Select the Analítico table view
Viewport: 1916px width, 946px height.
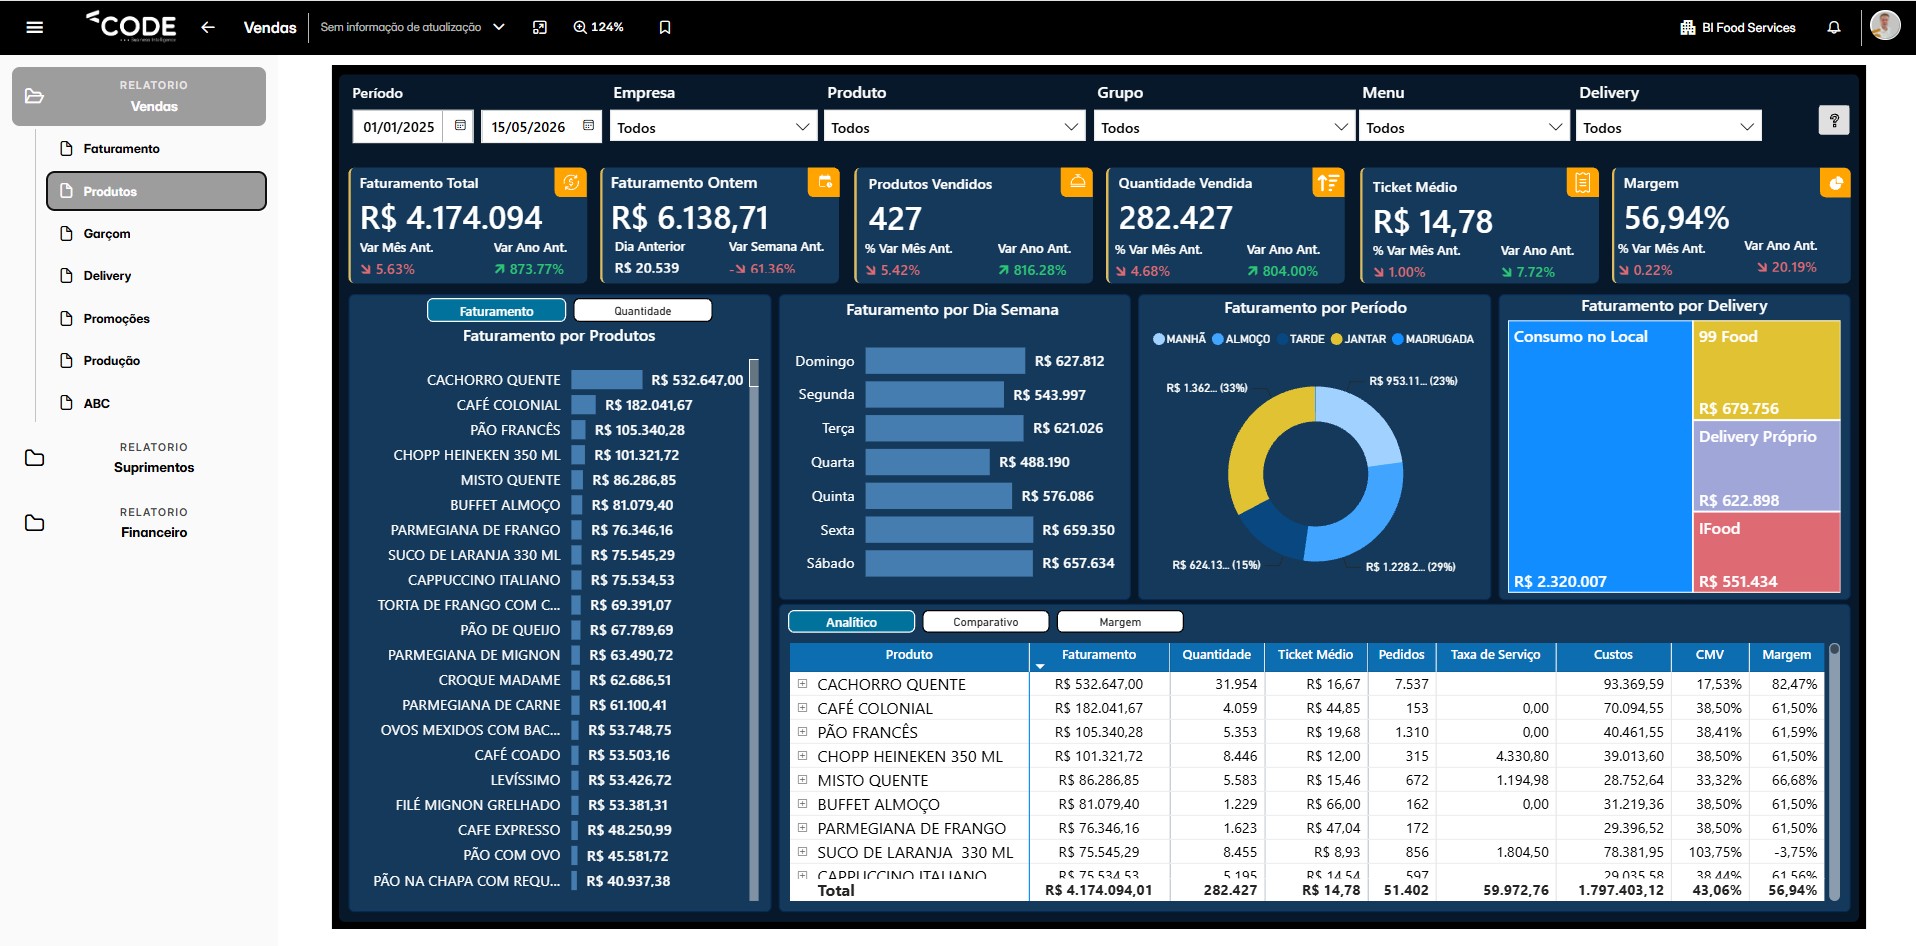(x=851, y=622)
